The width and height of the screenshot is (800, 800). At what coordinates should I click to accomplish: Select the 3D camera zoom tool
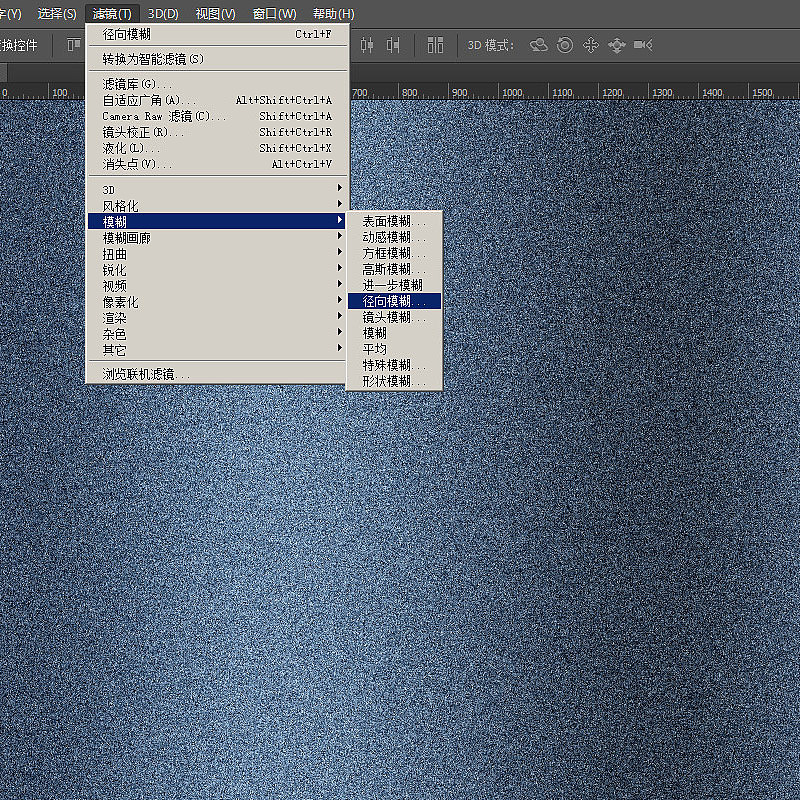643,45
